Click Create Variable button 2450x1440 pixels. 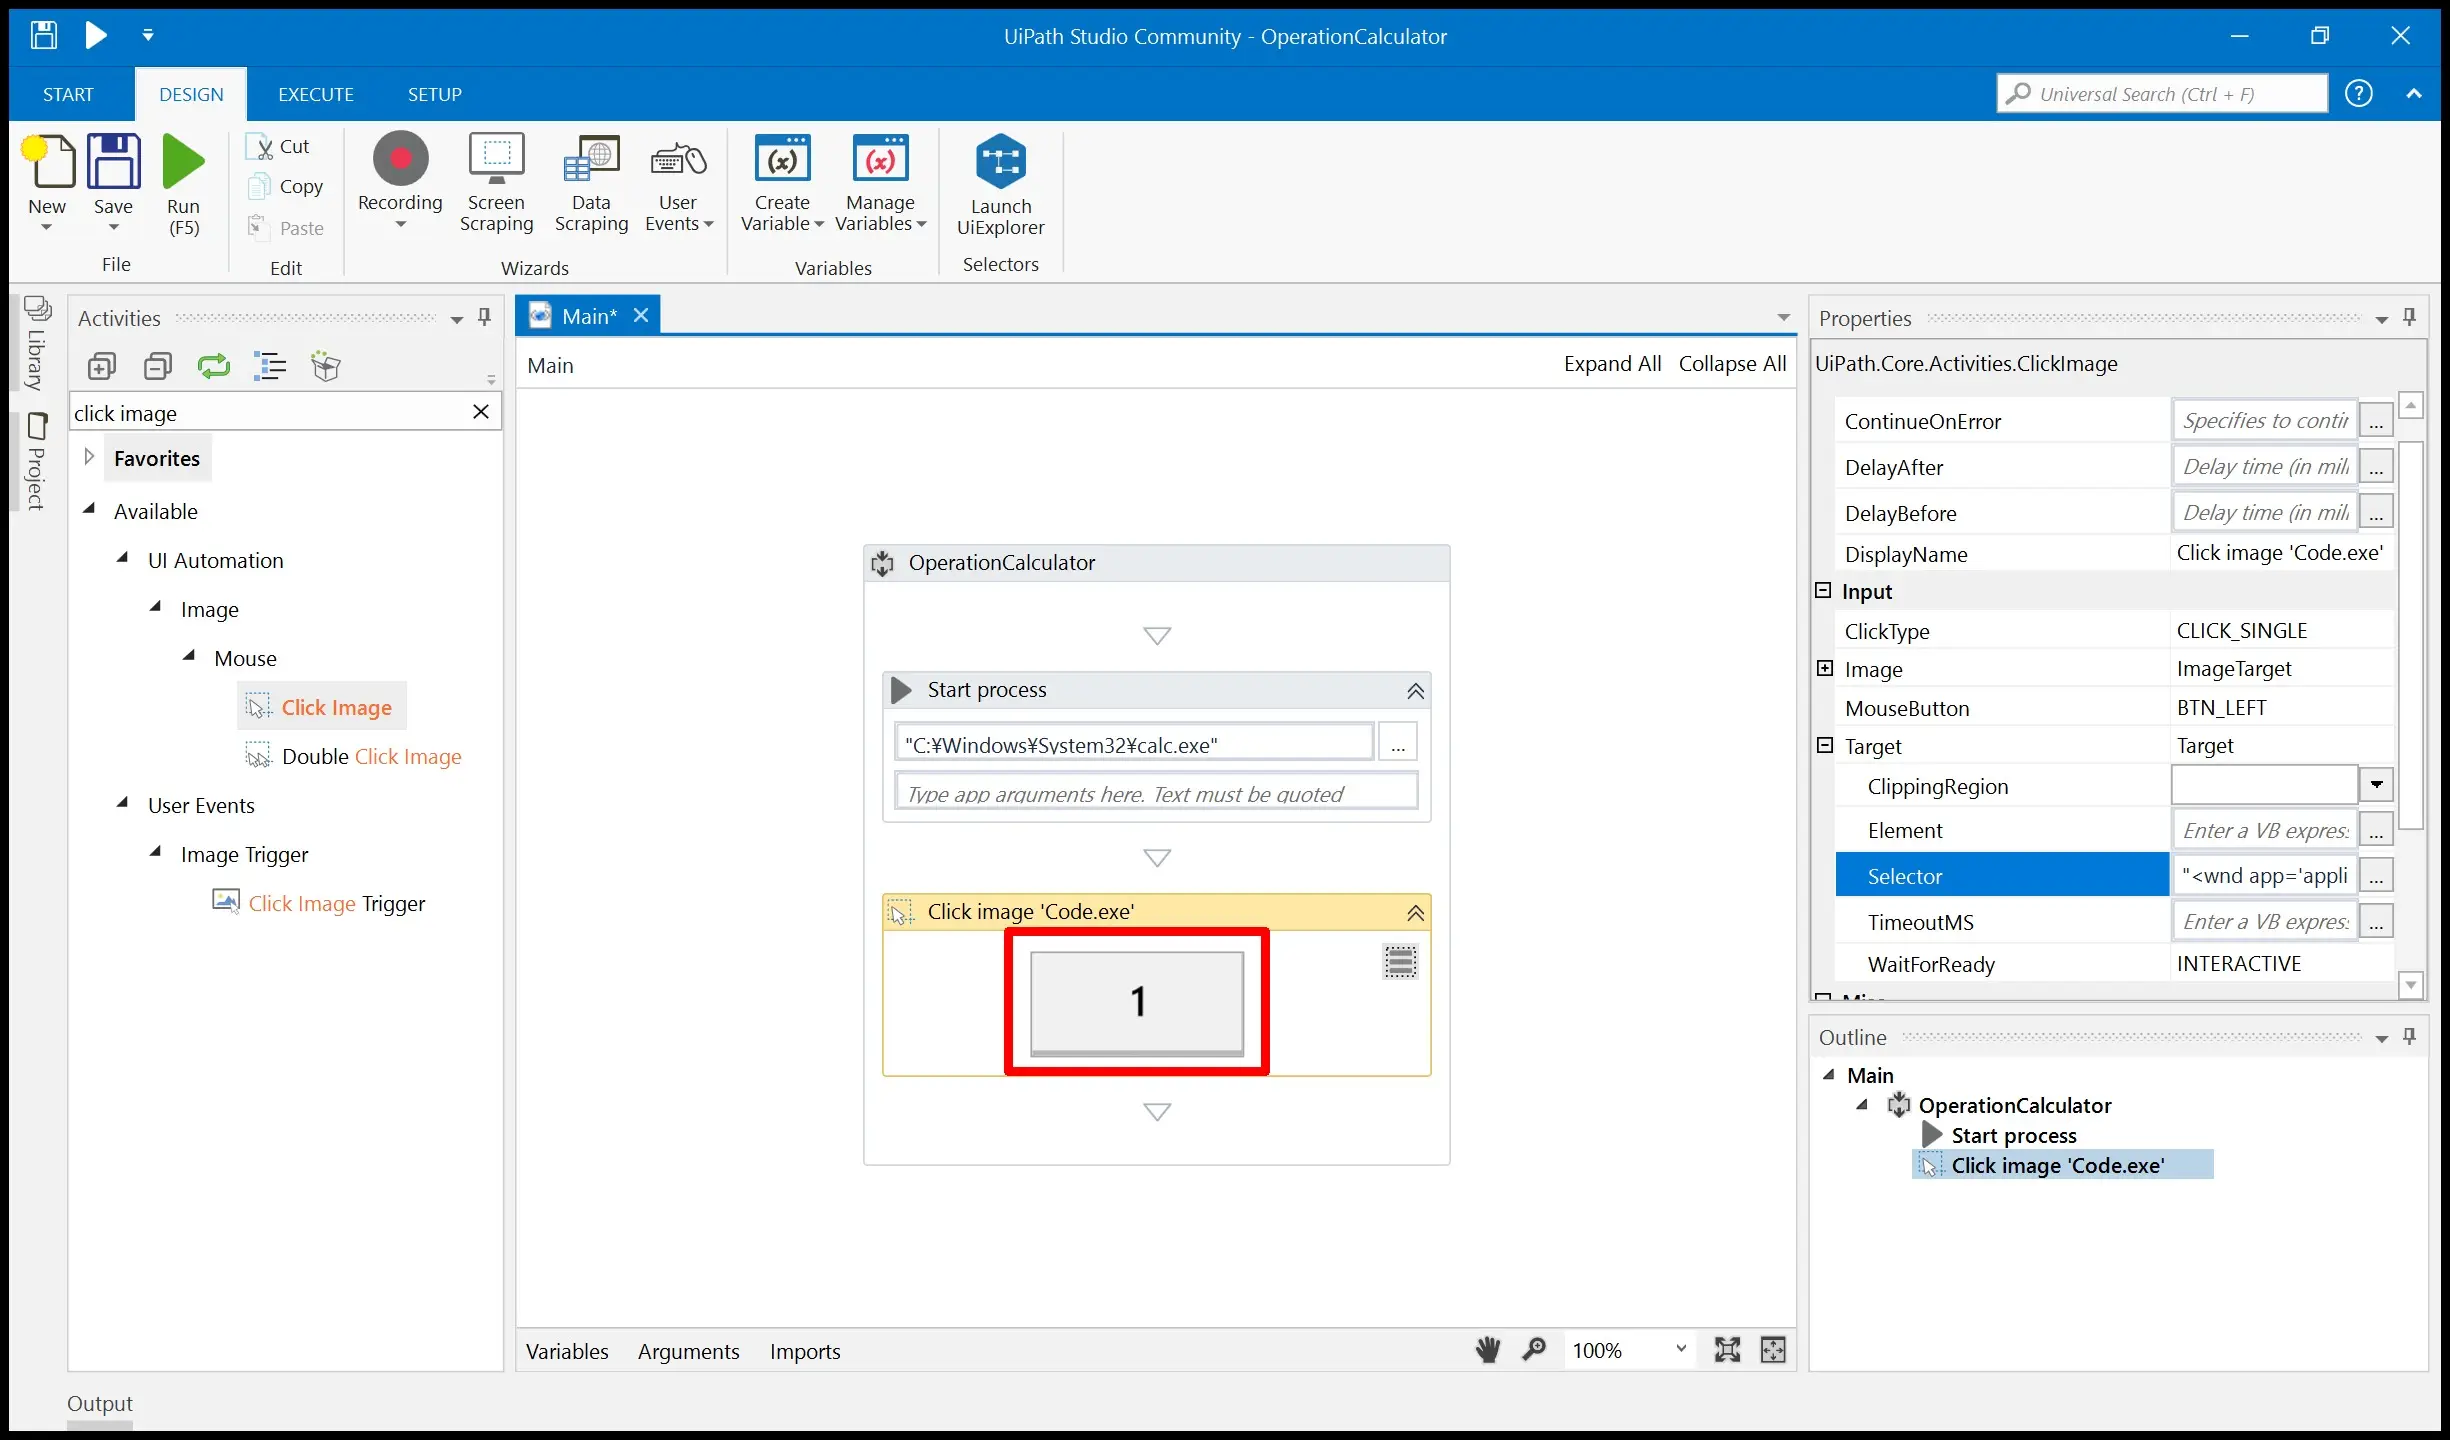click(x=782, y=184)
